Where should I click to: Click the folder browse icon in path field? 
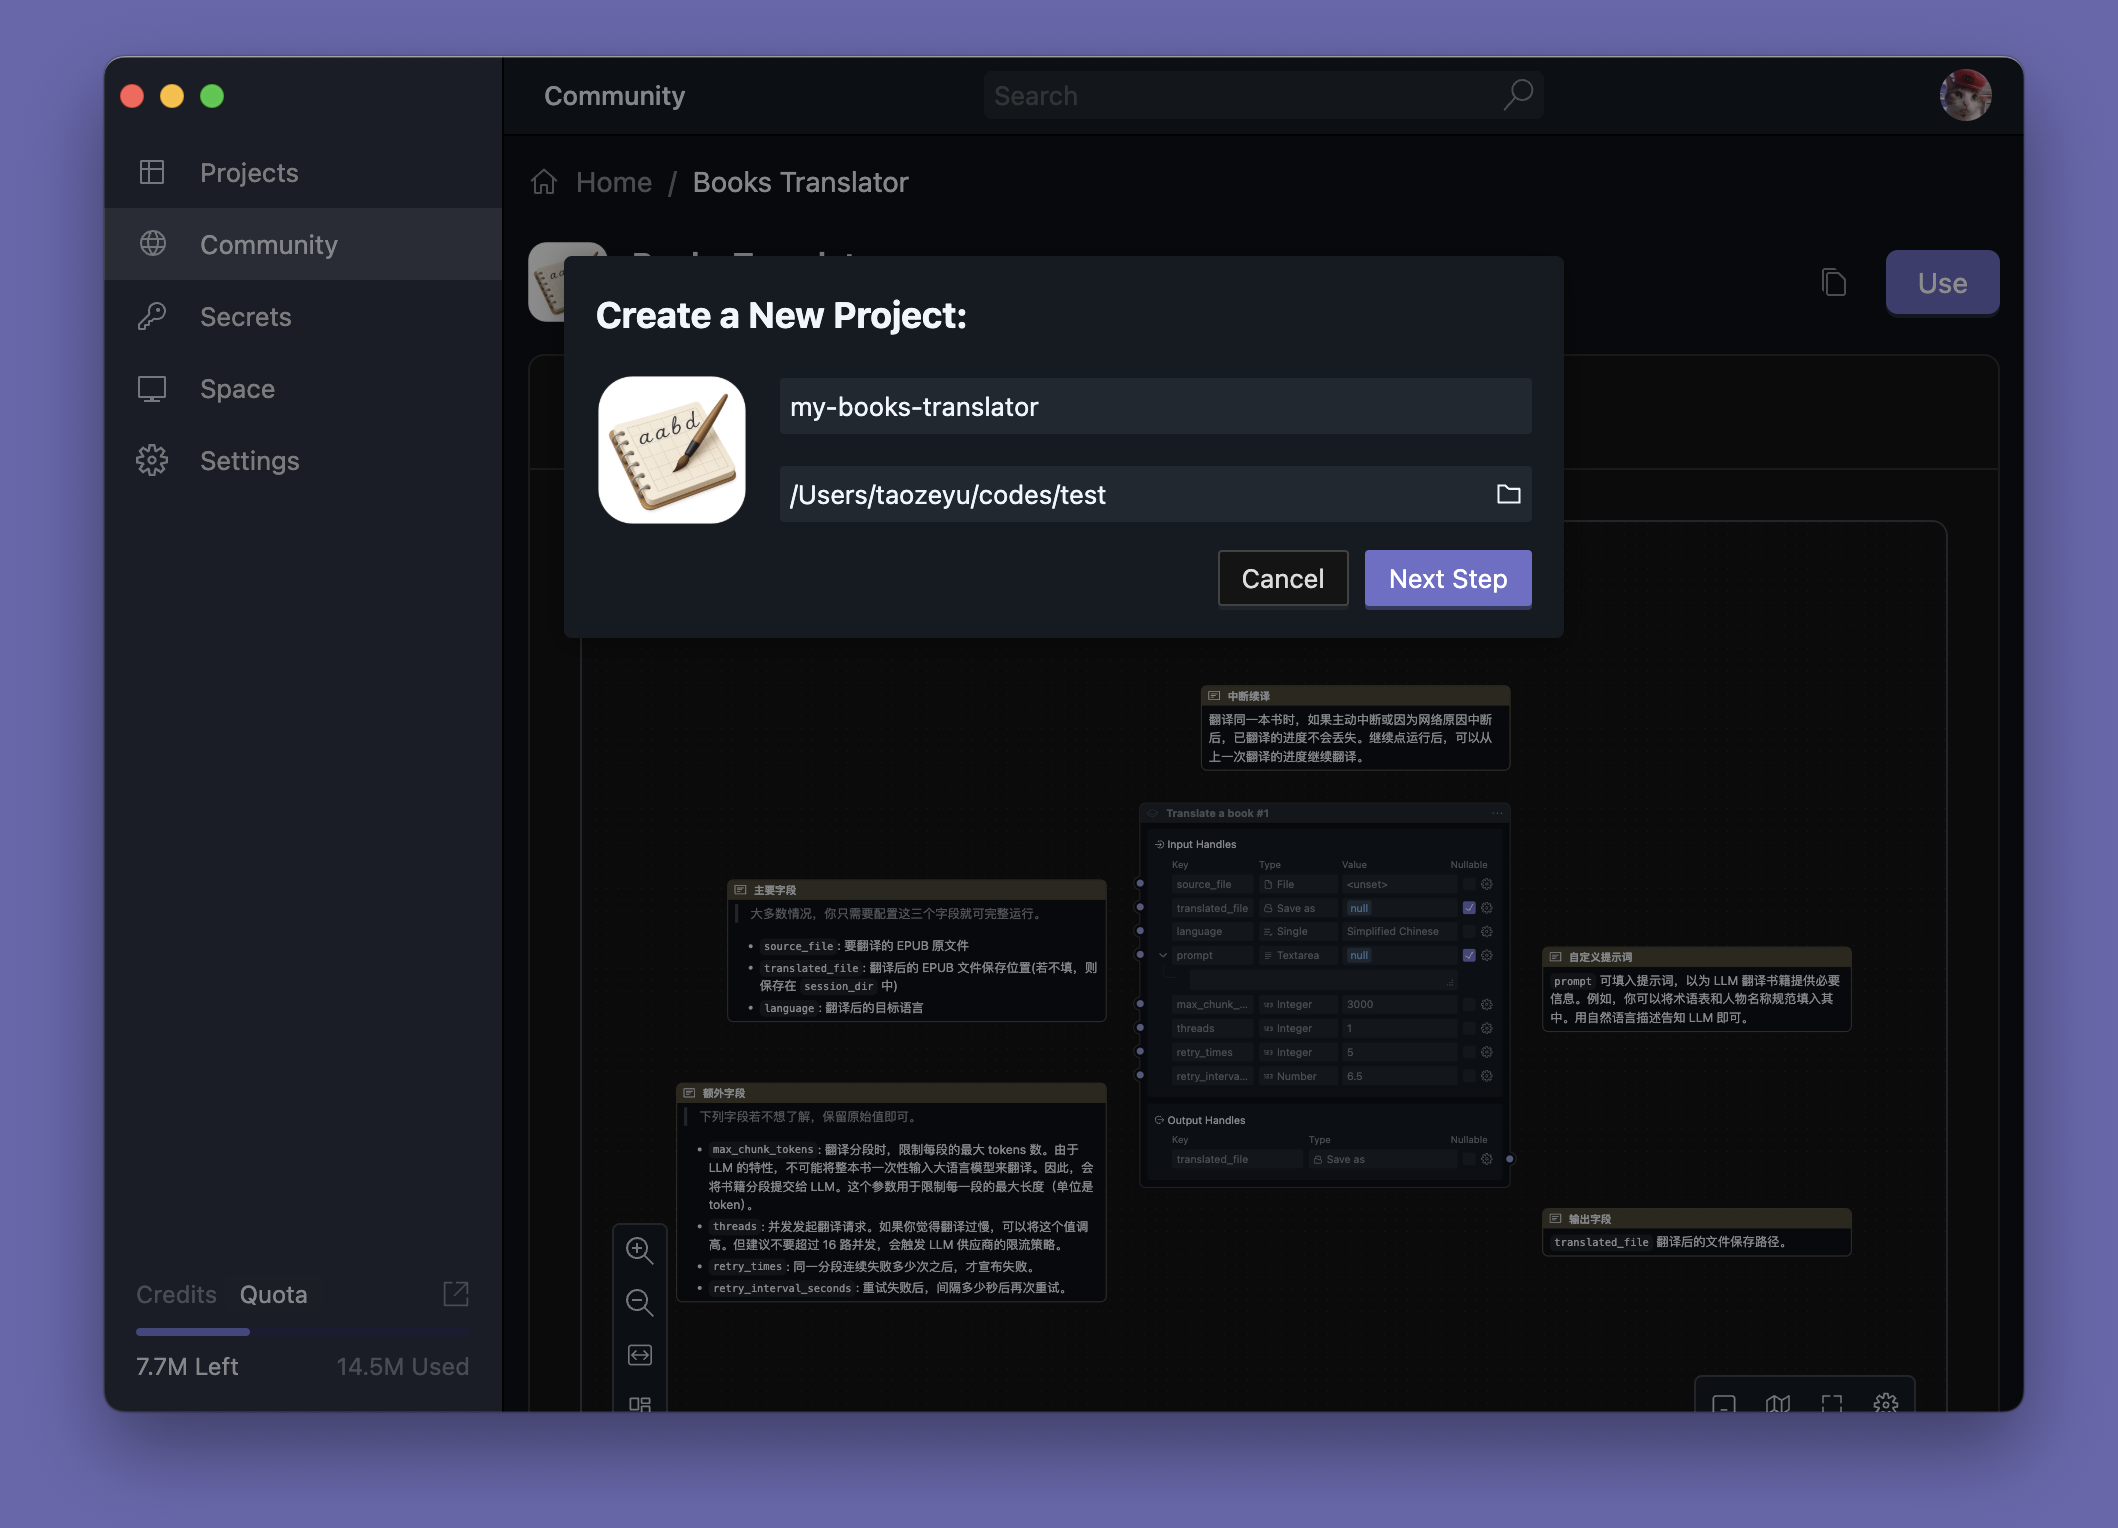(1508, 494)
